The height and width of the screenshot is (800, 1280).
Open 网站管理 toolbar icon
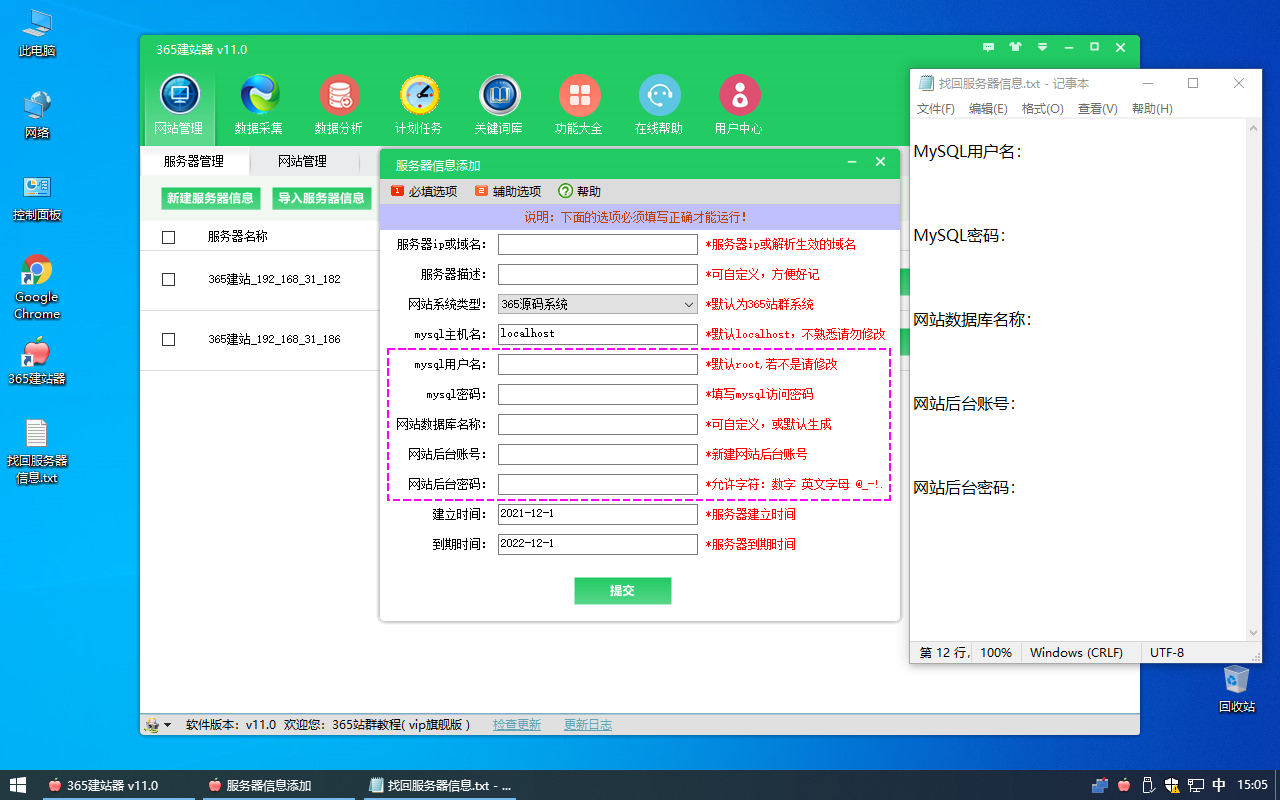tap(179, 105)
